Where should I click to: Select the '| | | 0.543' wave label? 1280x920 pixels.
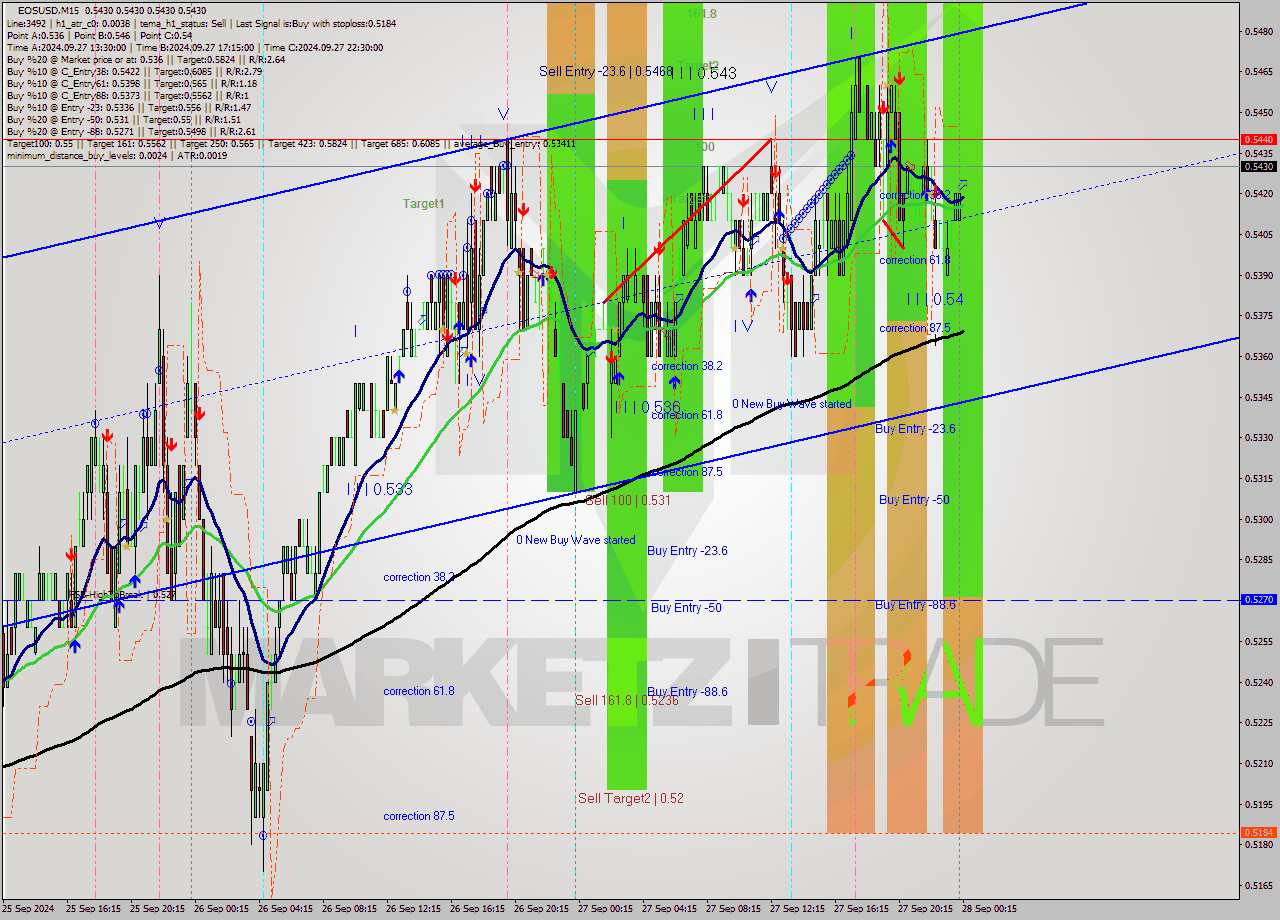[703, 73]
